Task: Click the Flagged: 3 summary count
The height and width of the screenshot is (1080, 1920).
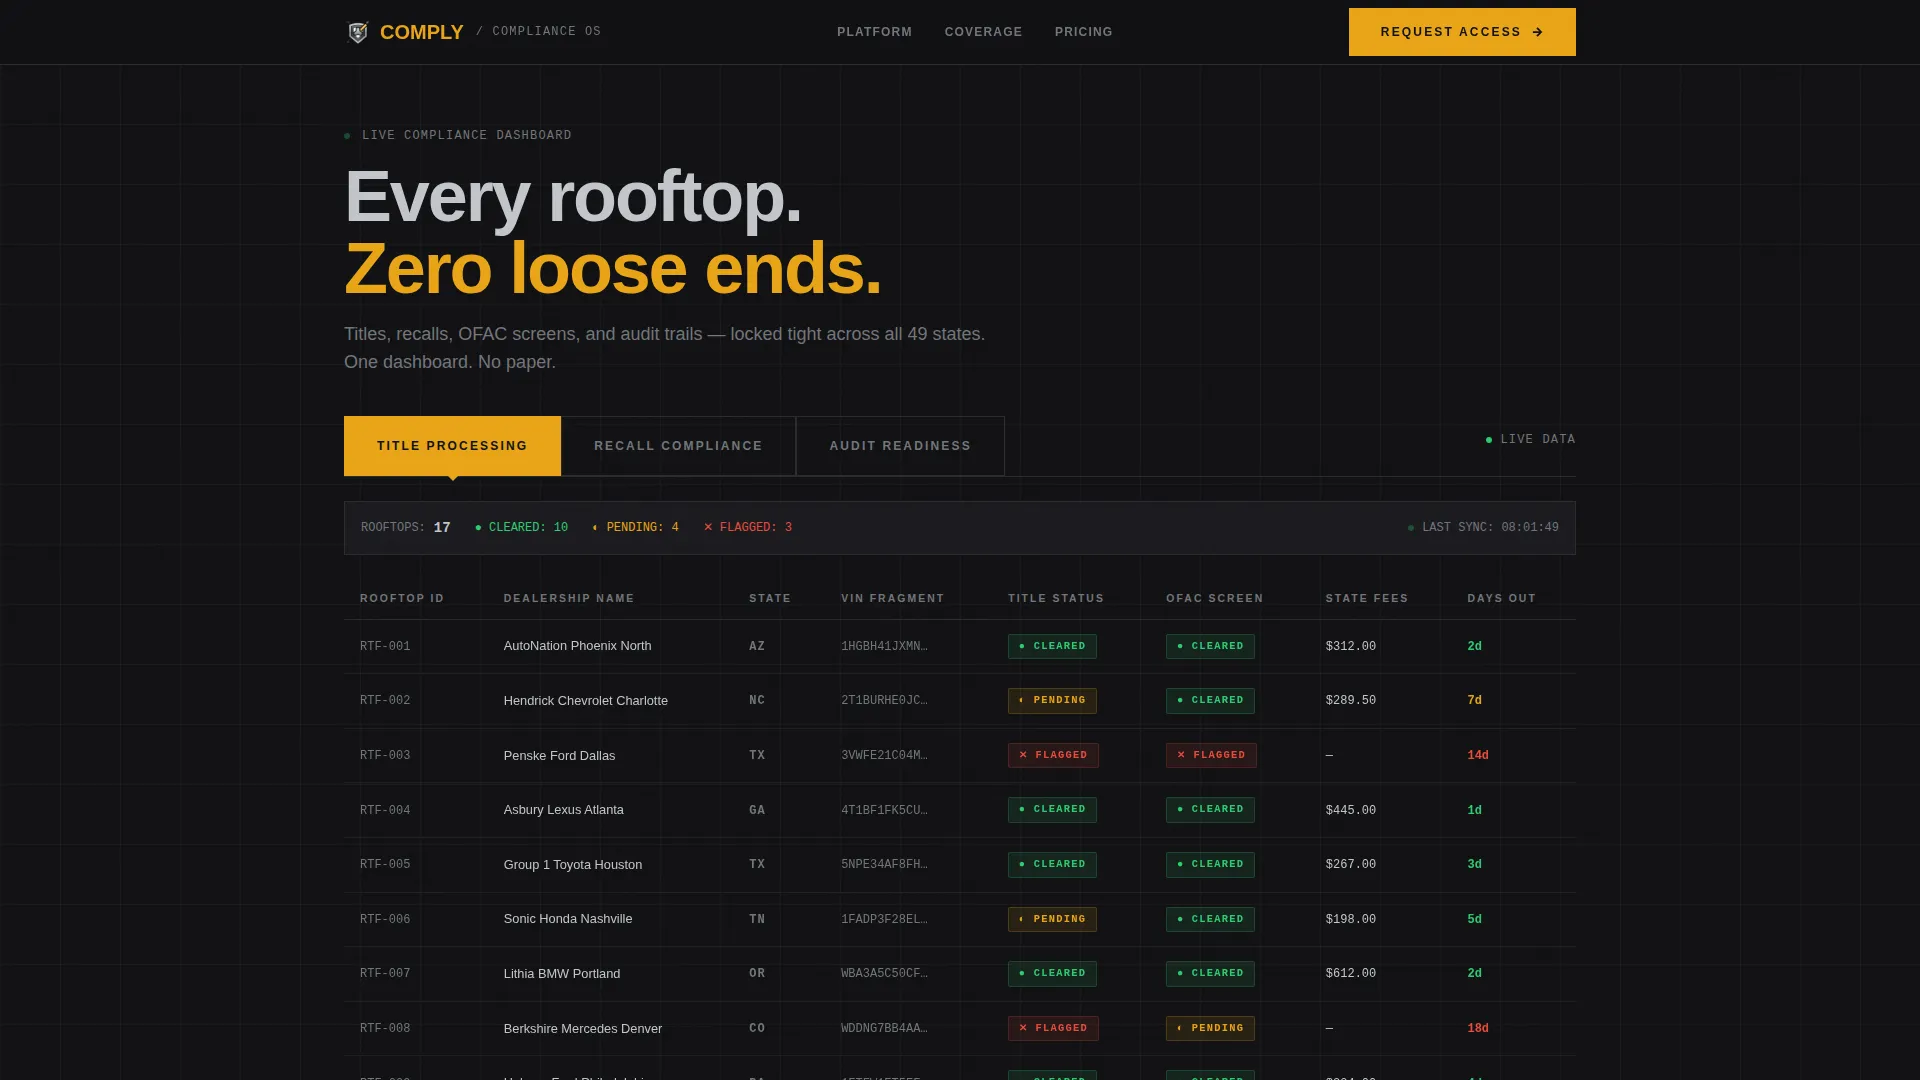Action: [748, 527]
